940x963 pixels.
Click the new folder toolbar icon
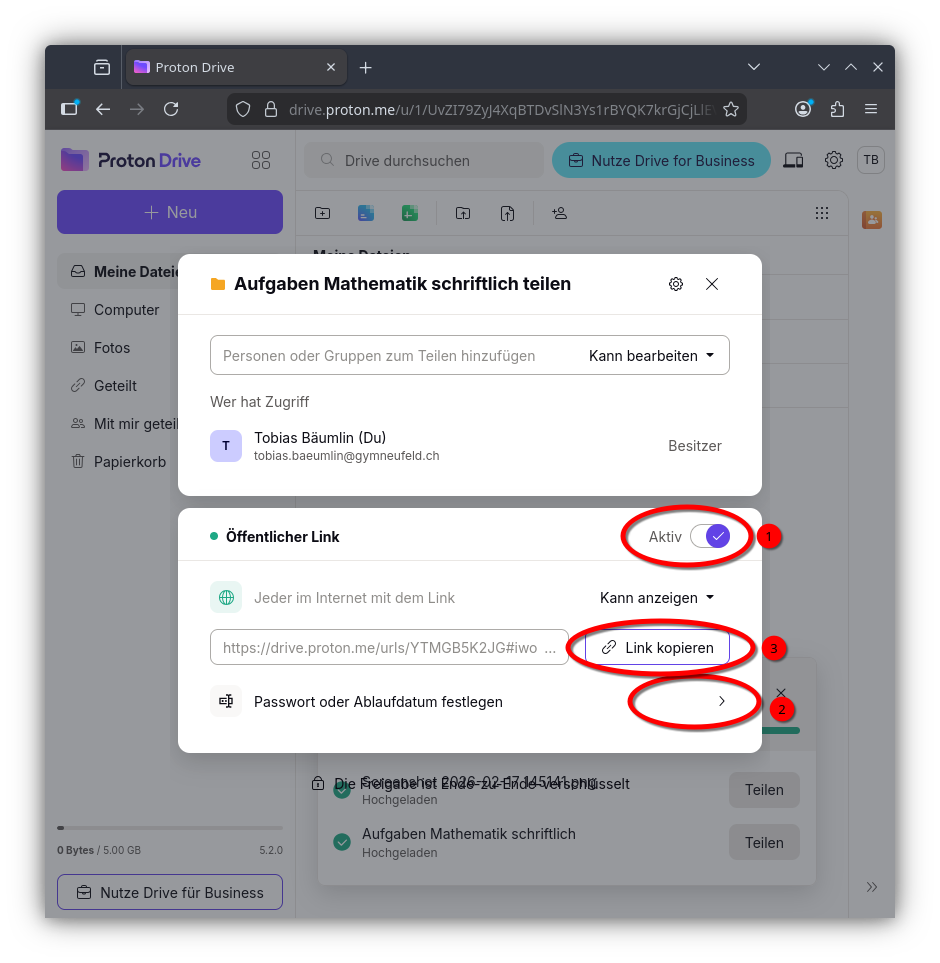coord(322,213)
